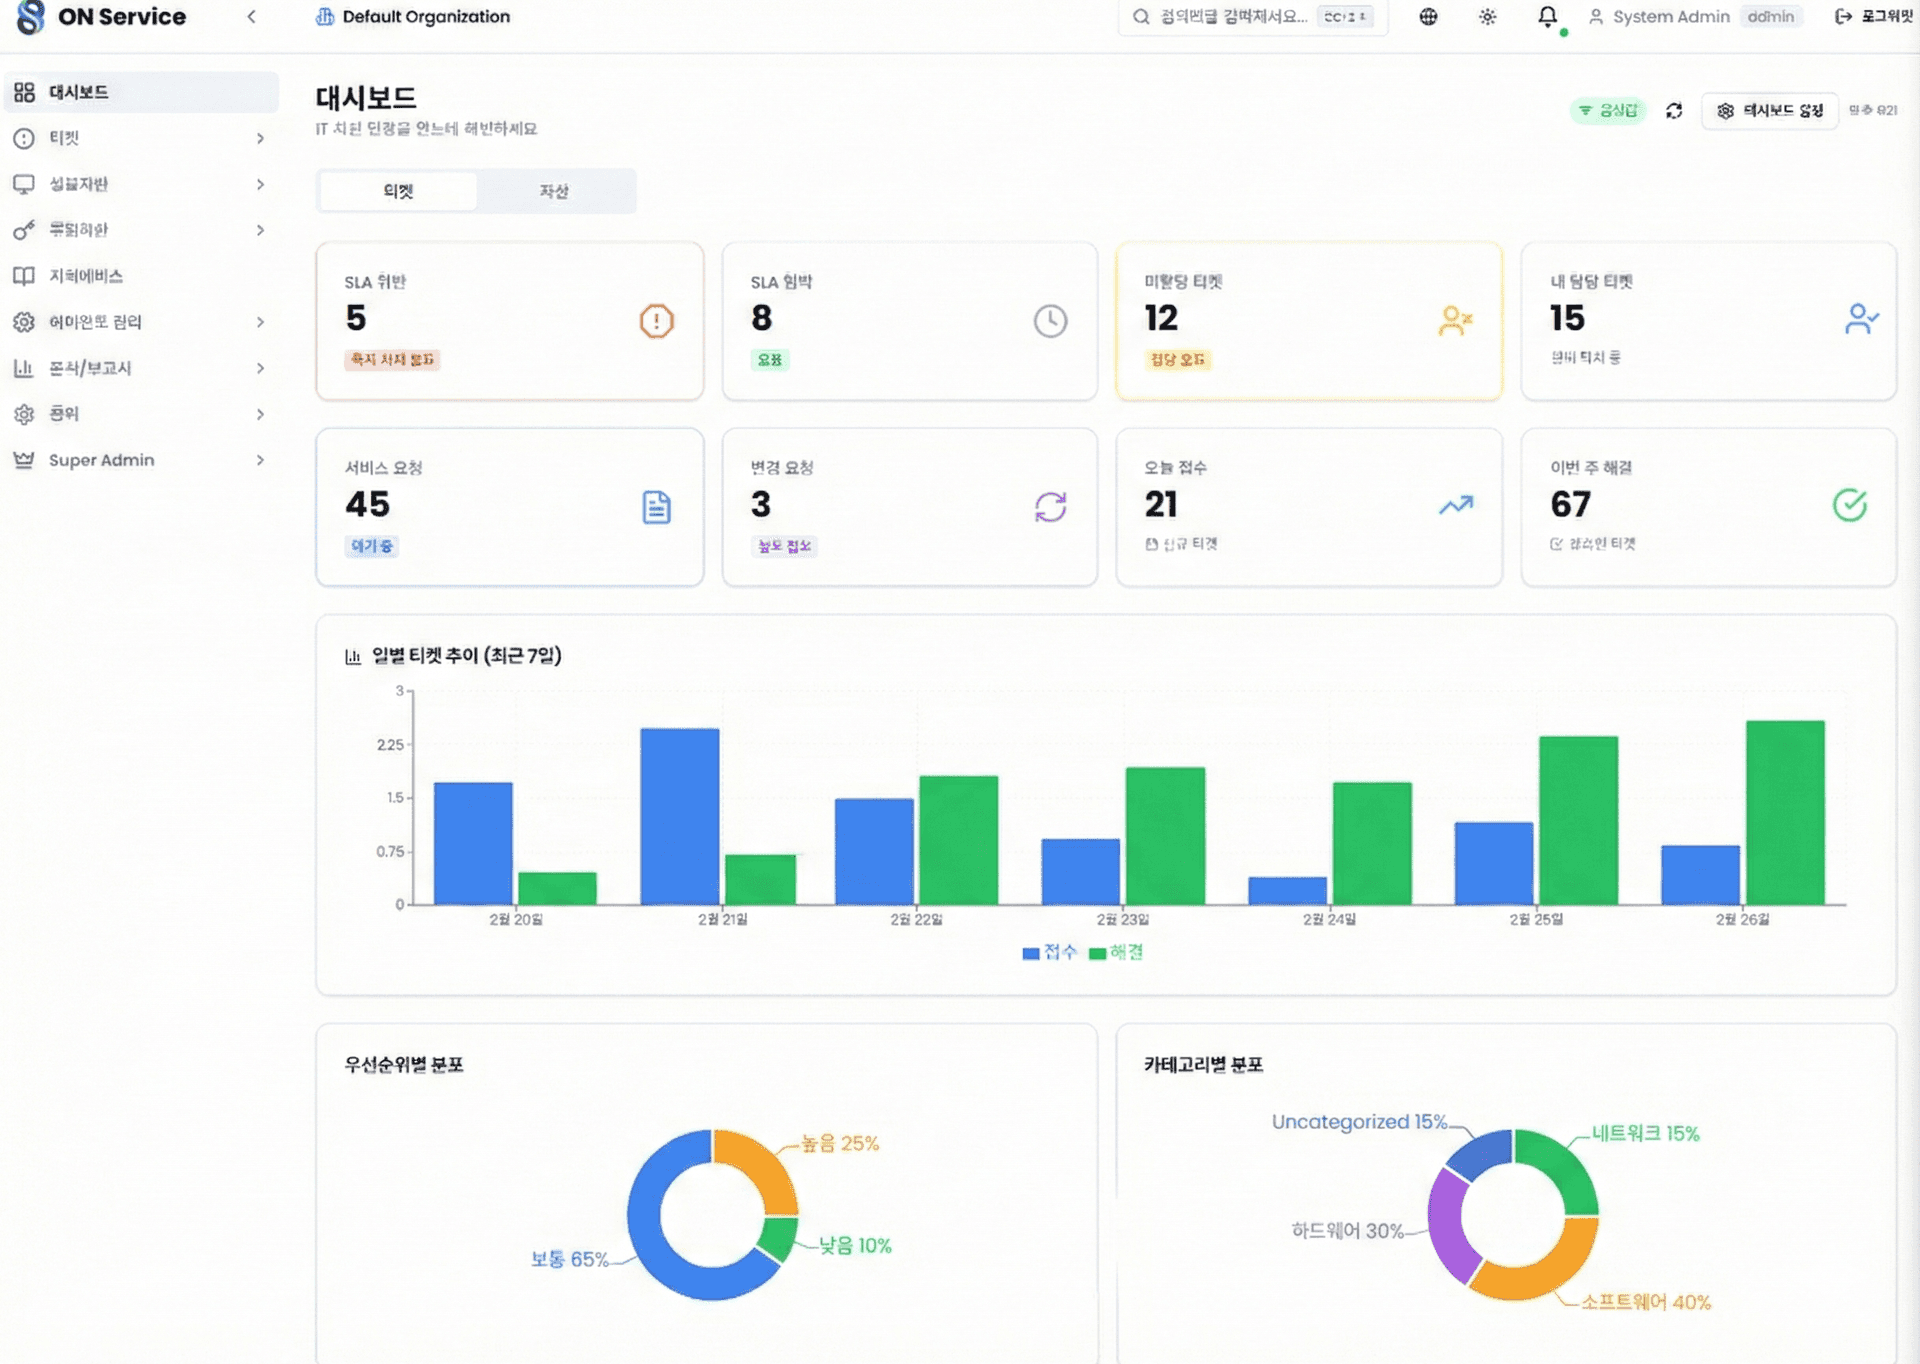Expand the Super Admin sidebar chevron
This screenshot has height=1364, width=1920.
coord(260,460)
